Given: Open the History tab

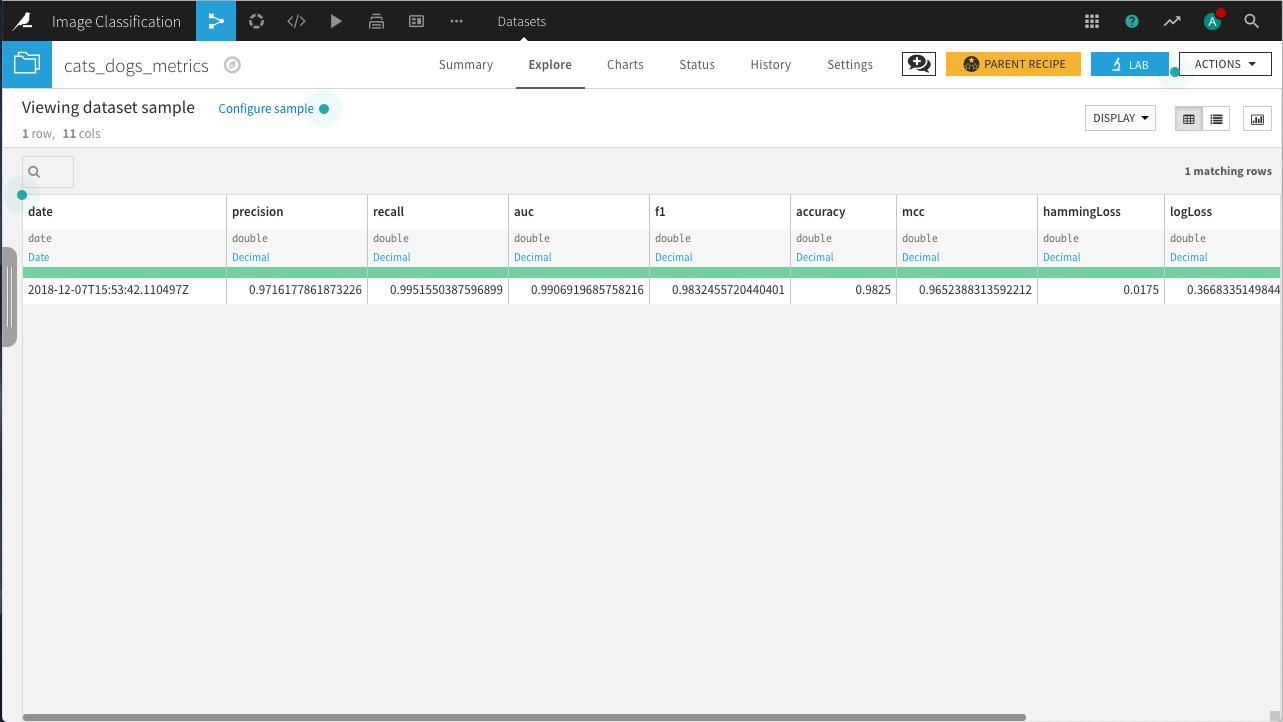Looking at the screenshot, I should tap(770, 65).
